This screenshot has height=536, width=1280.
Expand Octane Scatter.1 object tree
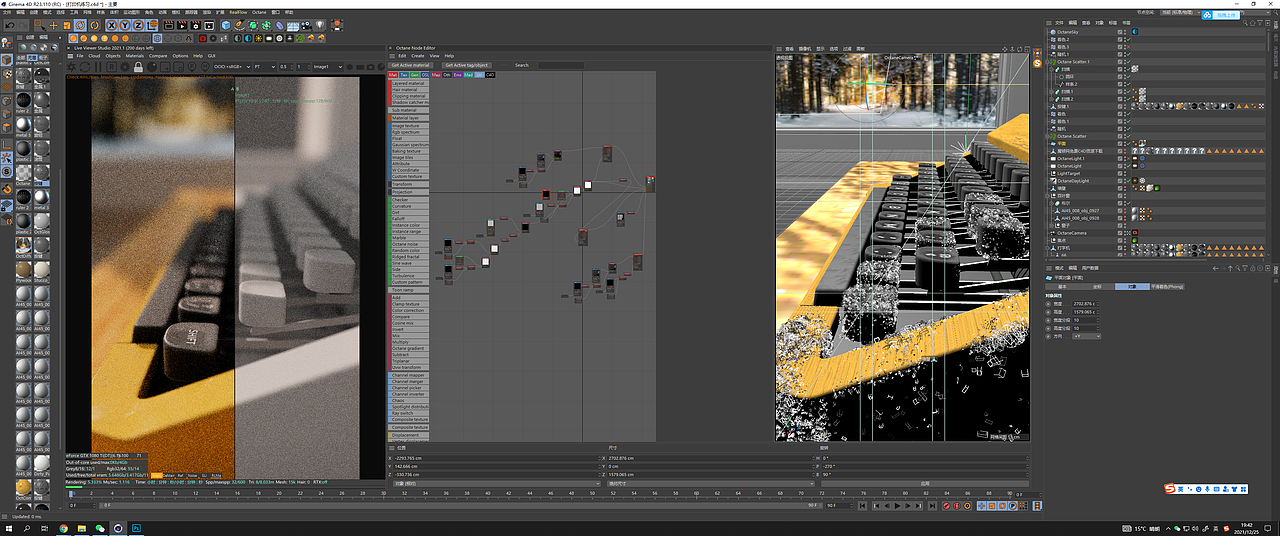coord(1047,62)
